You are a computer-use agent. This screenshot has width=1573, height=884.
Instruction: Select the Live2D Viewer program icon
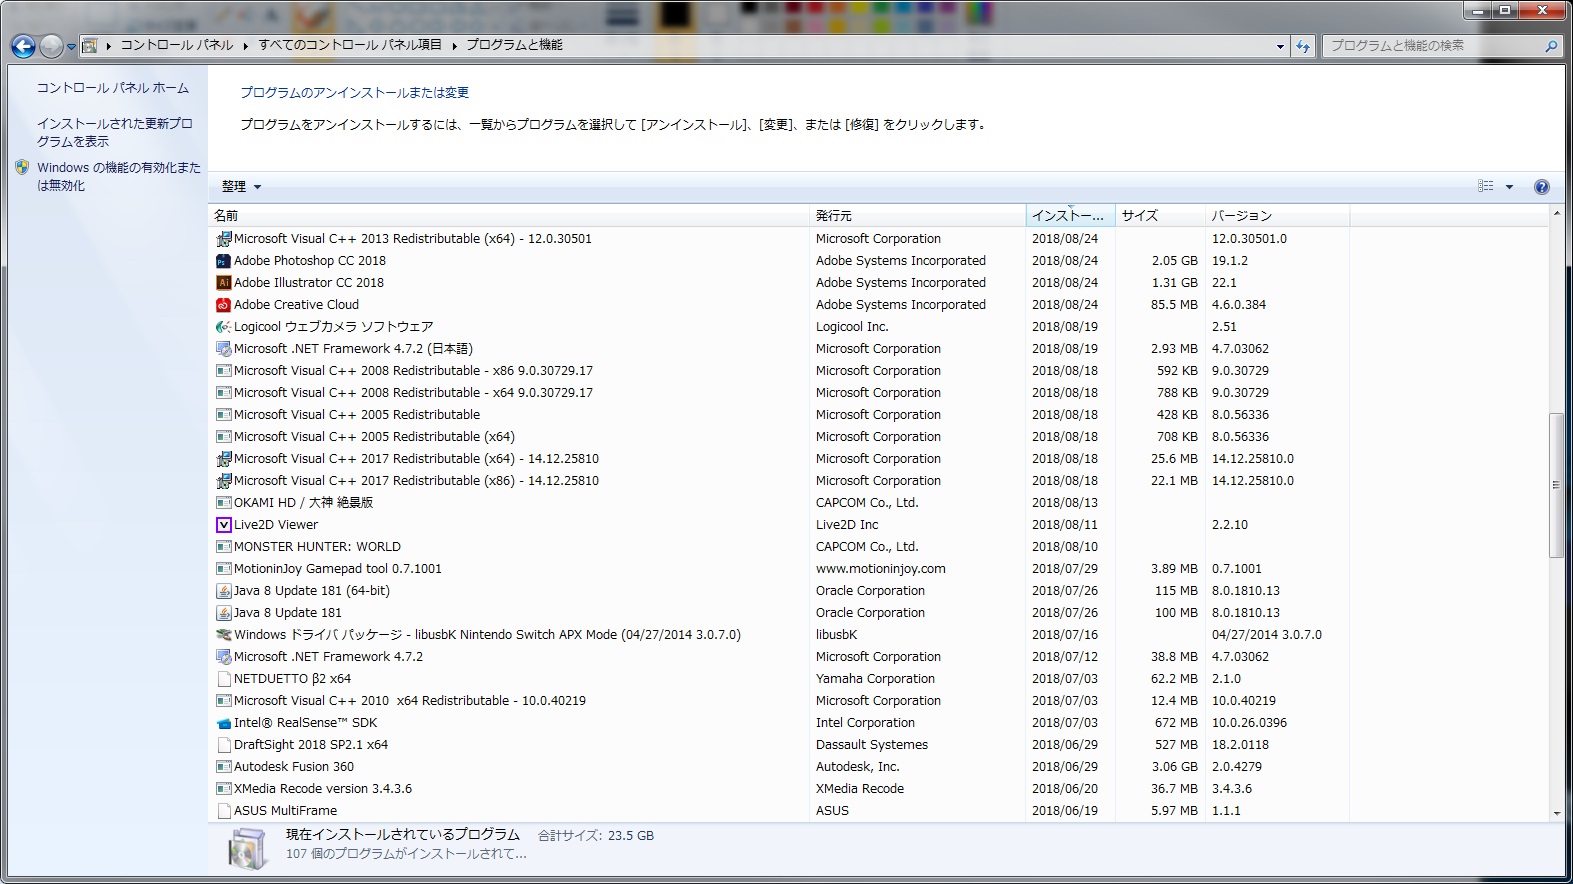tap(224, 525)
